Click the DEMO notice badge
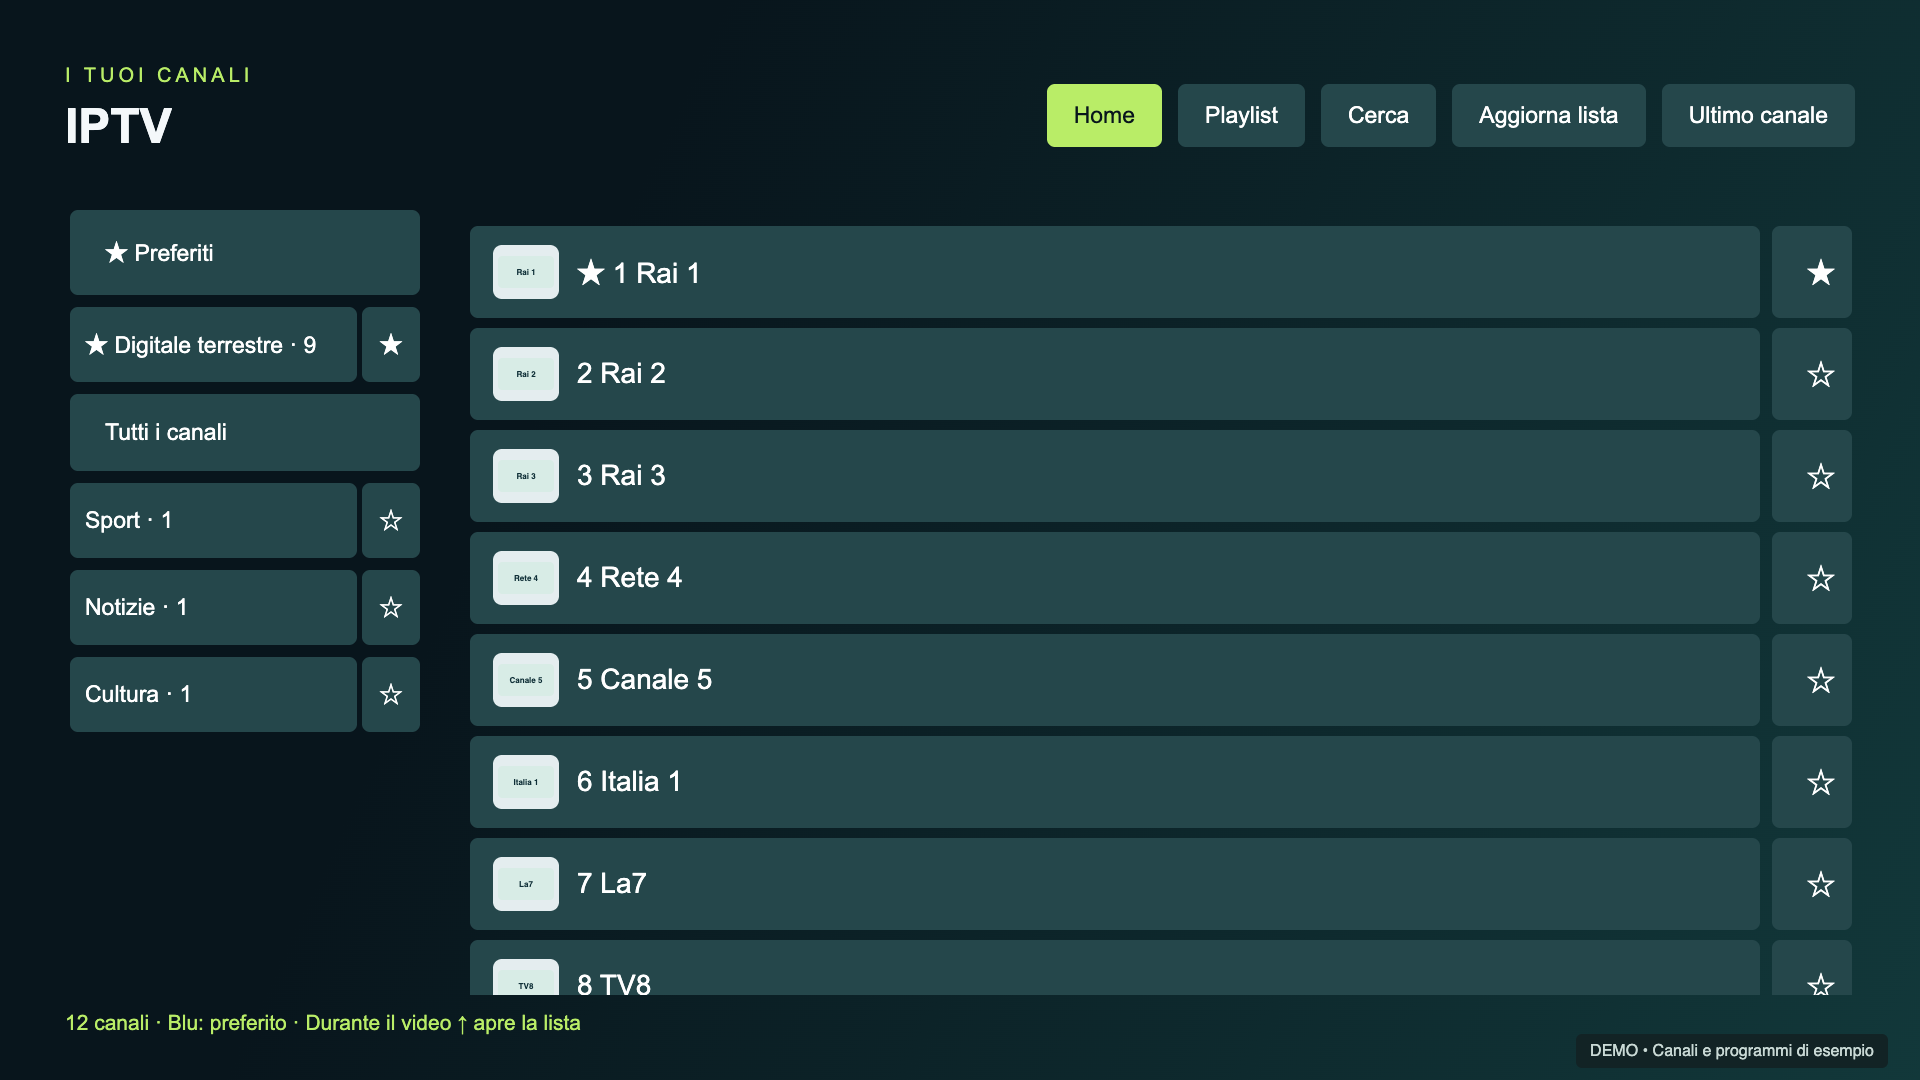Image resolution: width=1920 pixels, height=1080 pixels. [1732, 1050]
